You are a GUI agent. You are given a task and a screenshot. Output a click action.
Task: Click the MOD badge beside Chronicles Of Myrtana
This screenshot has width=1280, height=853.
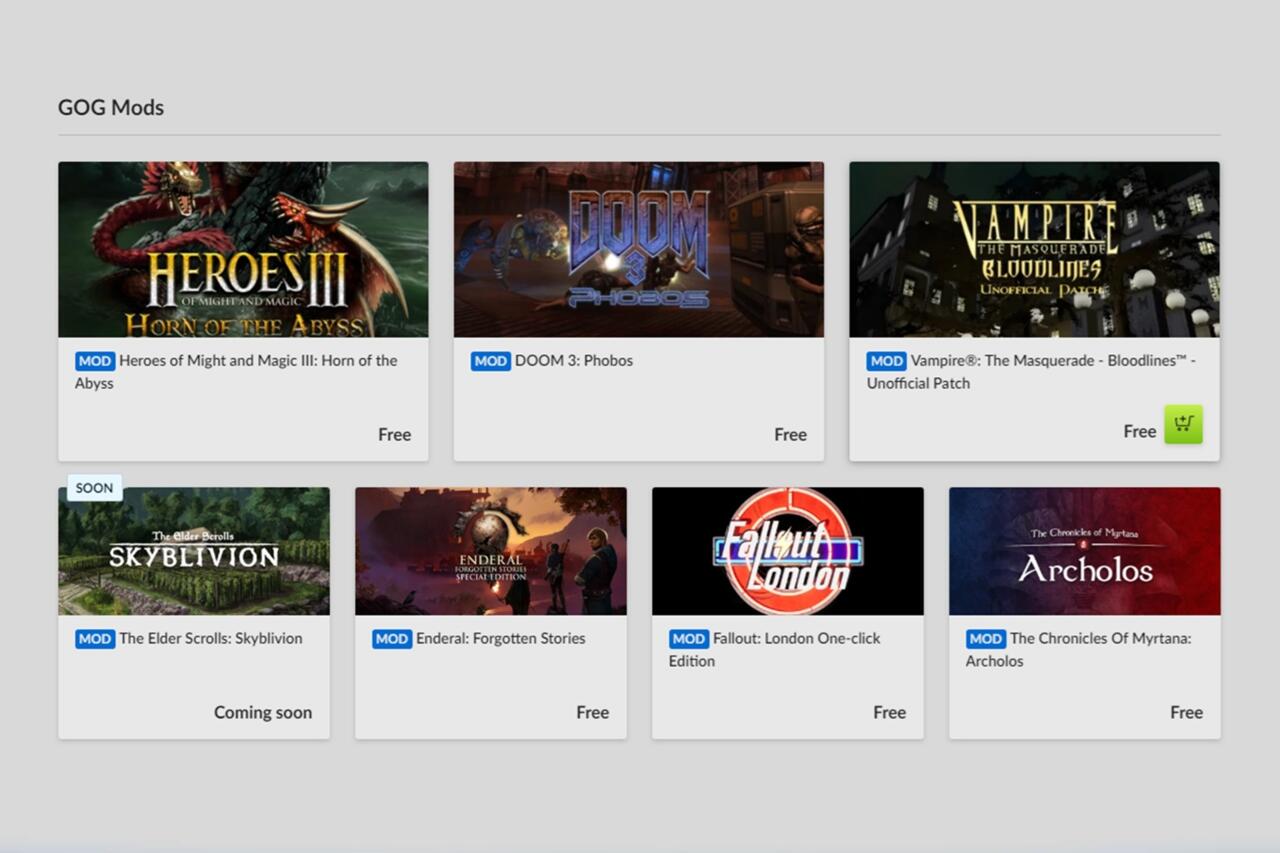click(986, 639)
